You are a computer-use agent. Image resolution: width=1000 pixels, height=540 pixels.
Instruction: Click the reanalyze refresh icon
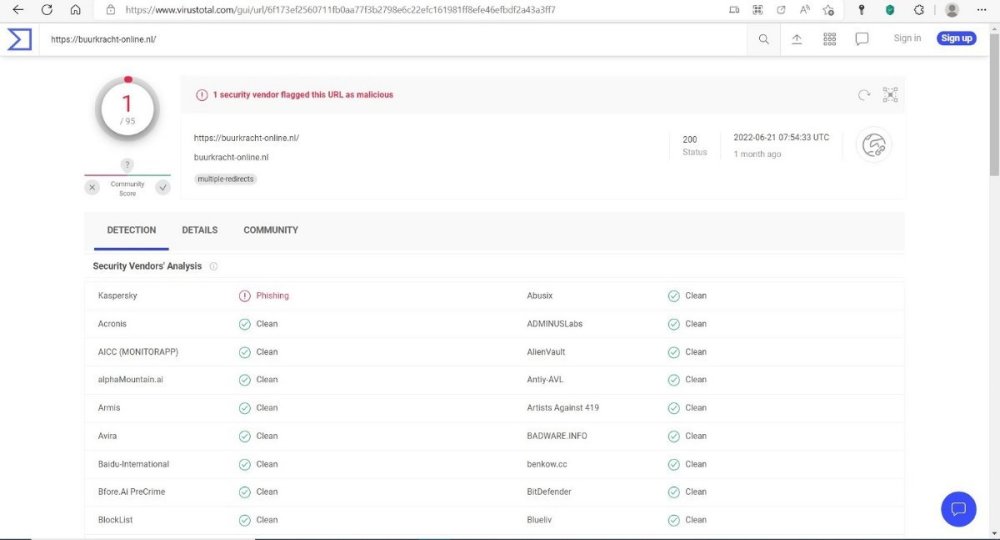864,95
